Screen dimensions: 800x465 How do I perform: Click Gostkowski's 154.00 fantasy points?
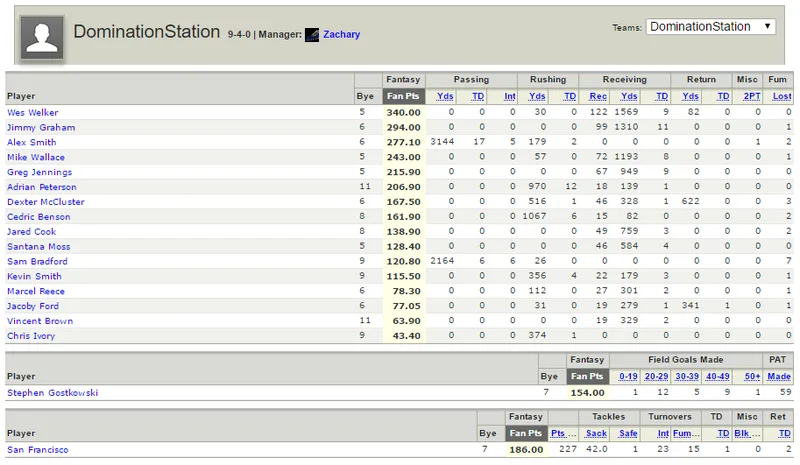tap(587, 393)
